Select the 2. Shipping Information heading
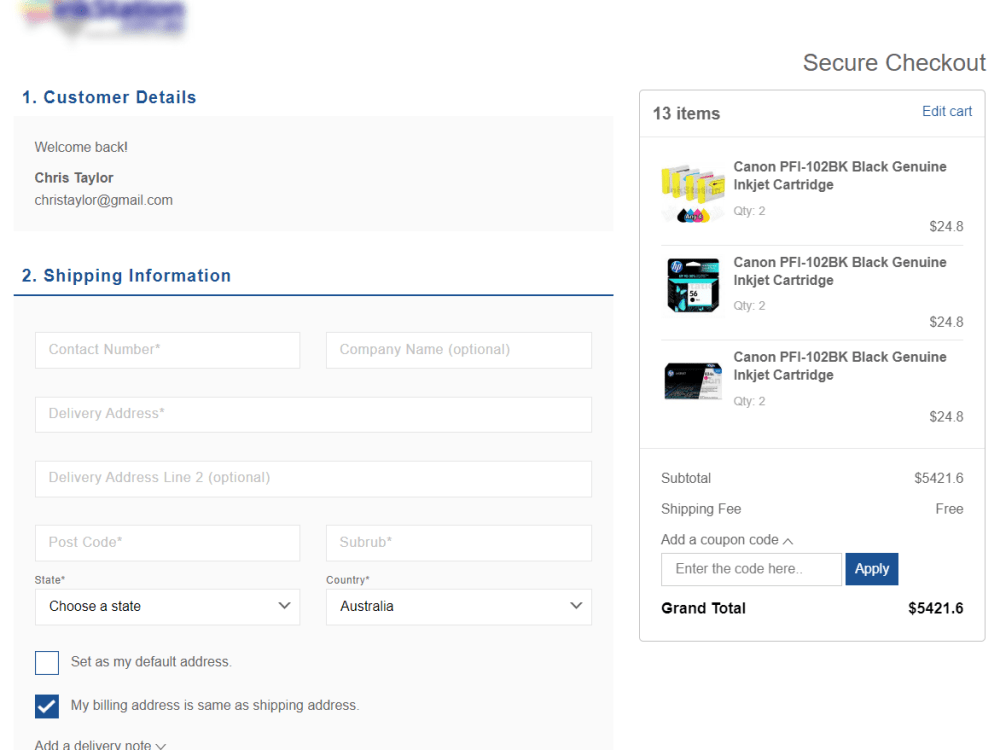The height and width of the screenshot is (750, 1000). tap(126, 276)
